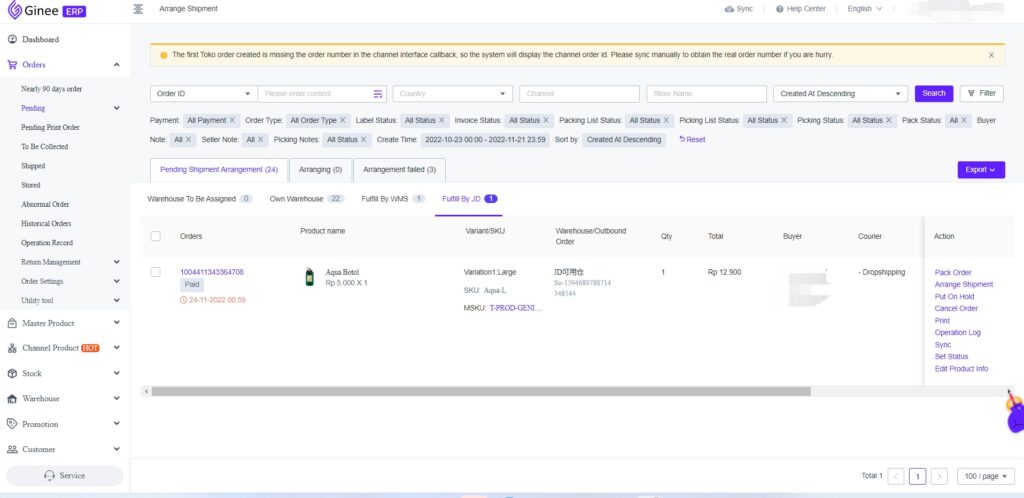This screenshot has width=1024, height=498.
Task: Select Own Warehouse subtab
Action: click(307, 199)
